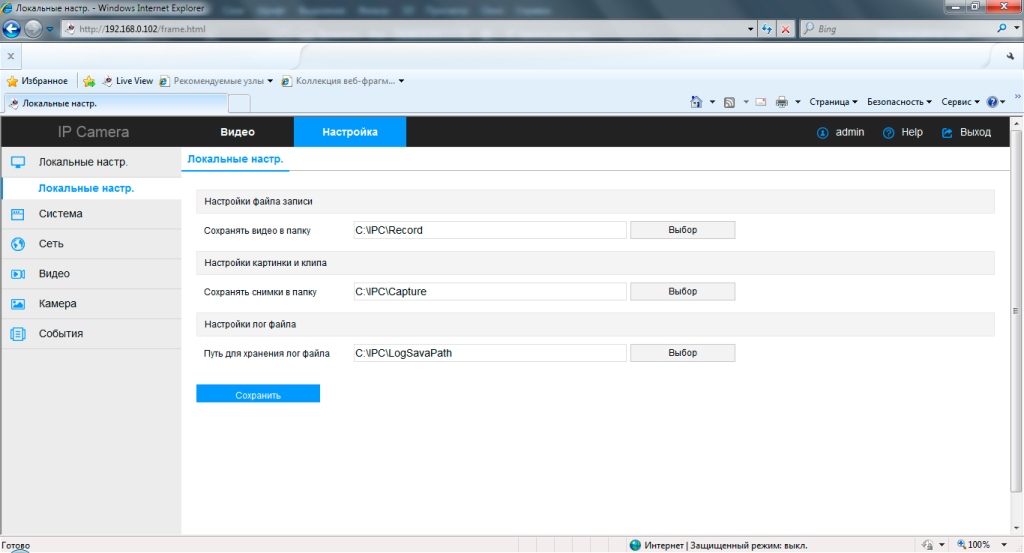Viewport: 1024px width, 553px height.
Task: Click the admin username text
Action: coord(850,132)
